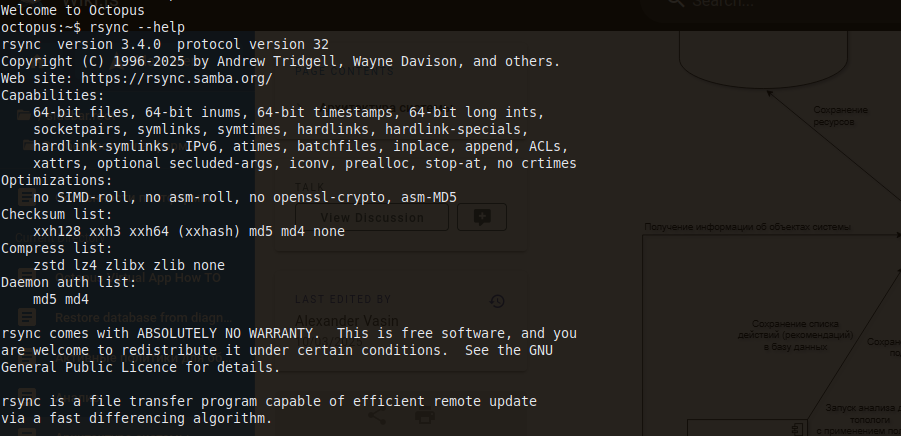Click document icon beside Restore database
This screenshot has height=436, width=901.
[x=28, y=317]
